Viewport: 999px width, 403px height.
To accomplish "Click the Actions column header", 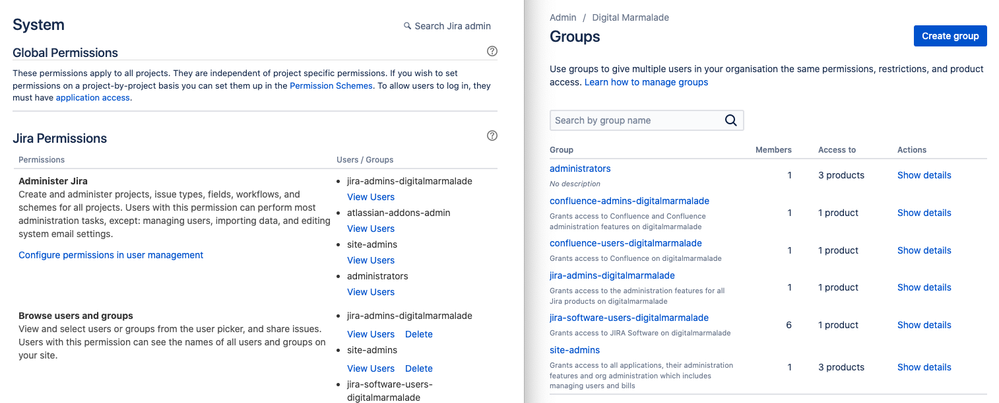I will pos(912,150).
